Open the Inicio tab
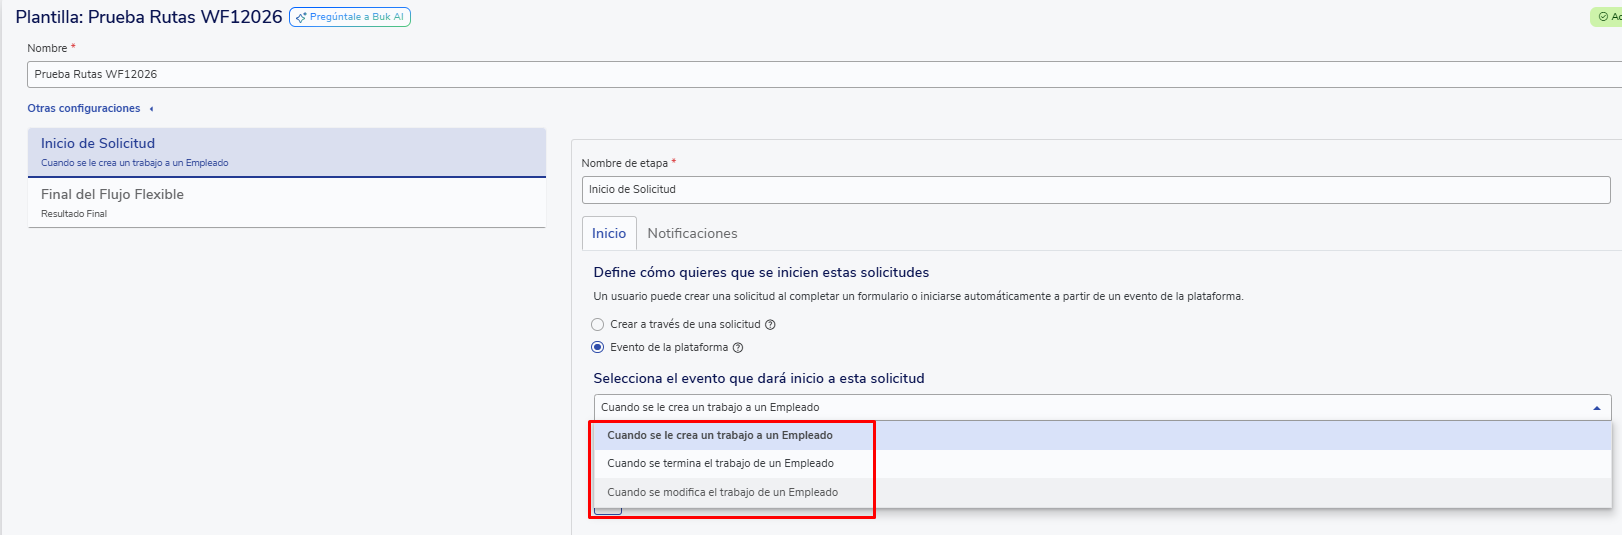Viewport: 1622px width, 535px height. coord(609,234)
